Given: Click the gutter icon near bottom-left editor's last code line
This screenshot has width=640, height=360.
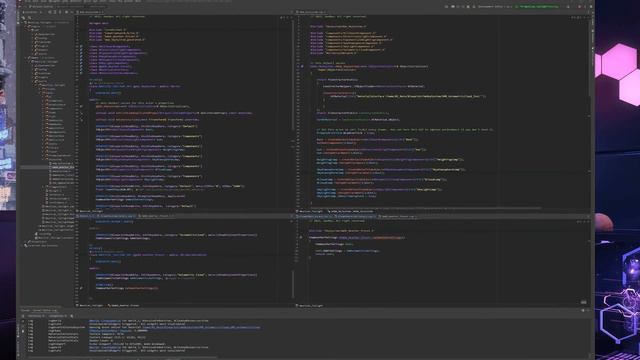Looking at the screenshot, I should 81,288.
